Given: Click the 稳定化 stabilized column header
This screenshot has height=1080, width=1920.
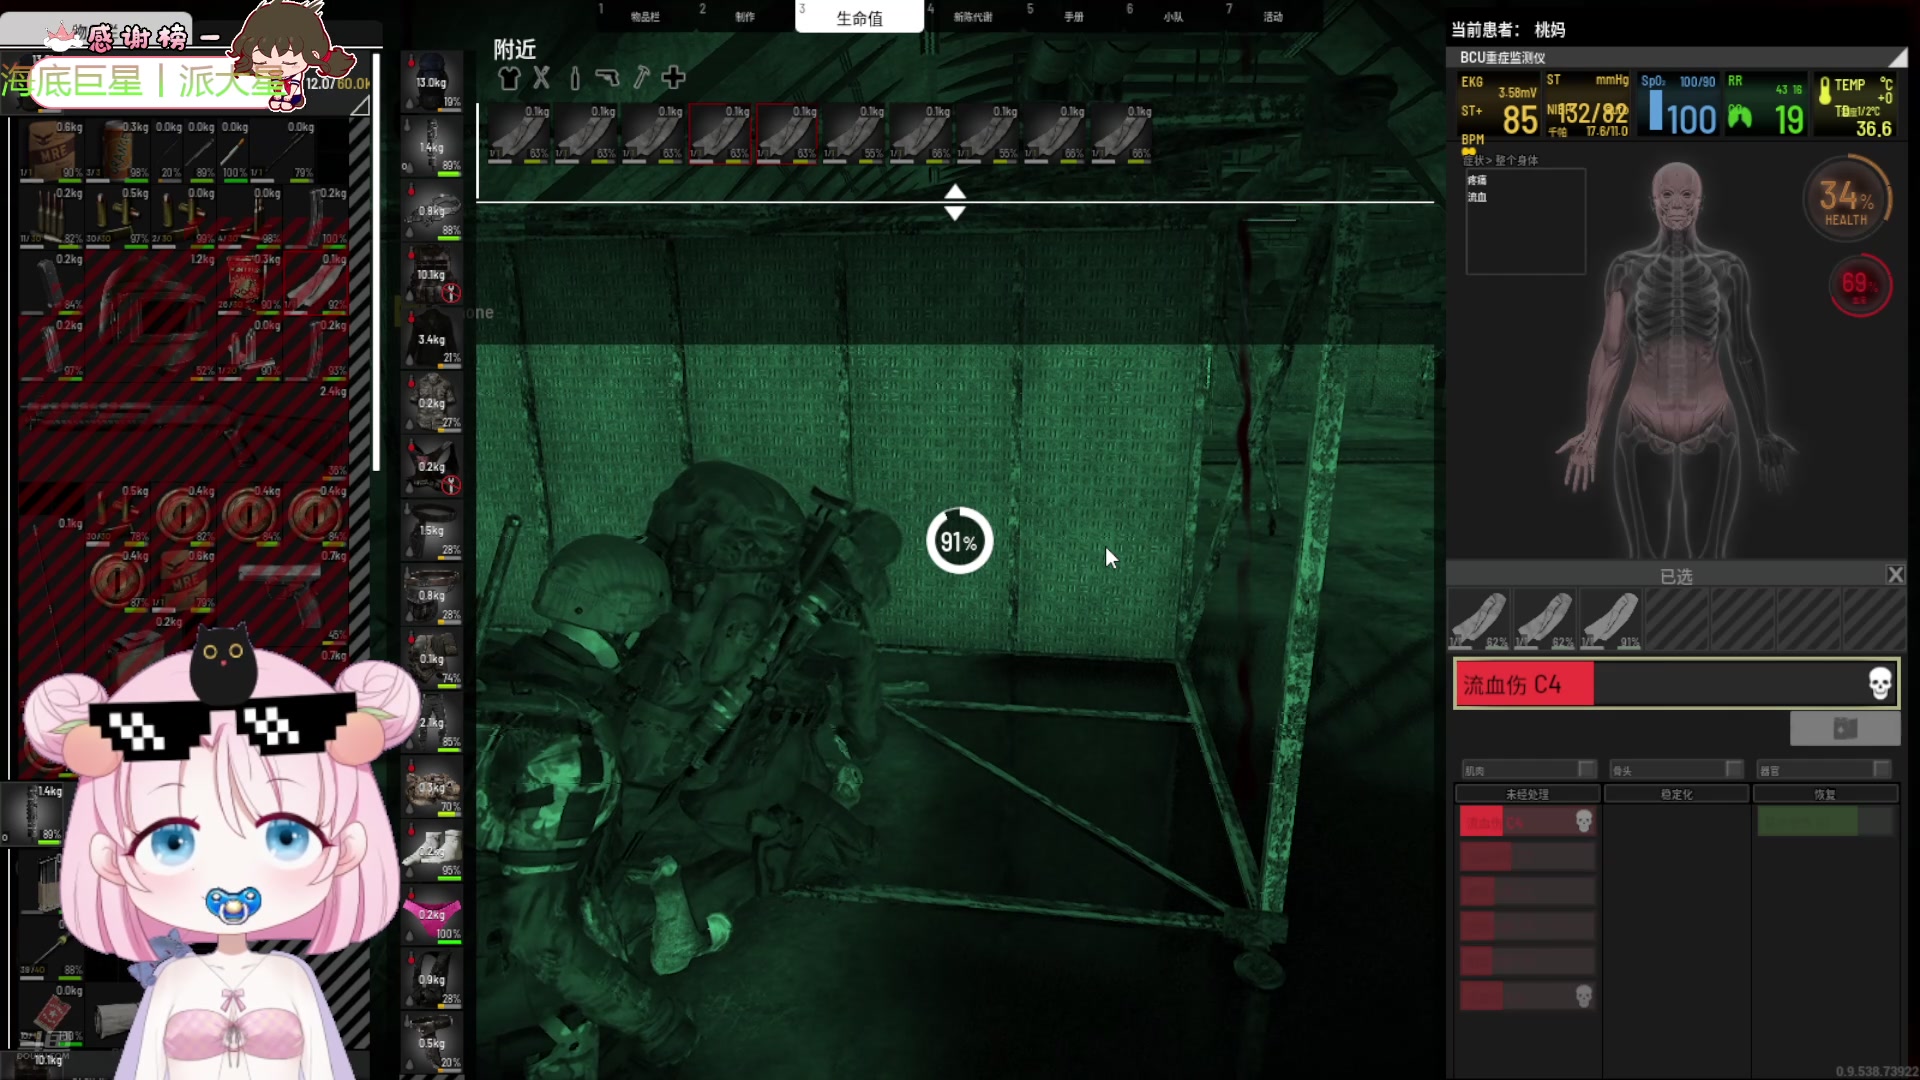Looking at the screenshot, I should point(1676,794).
